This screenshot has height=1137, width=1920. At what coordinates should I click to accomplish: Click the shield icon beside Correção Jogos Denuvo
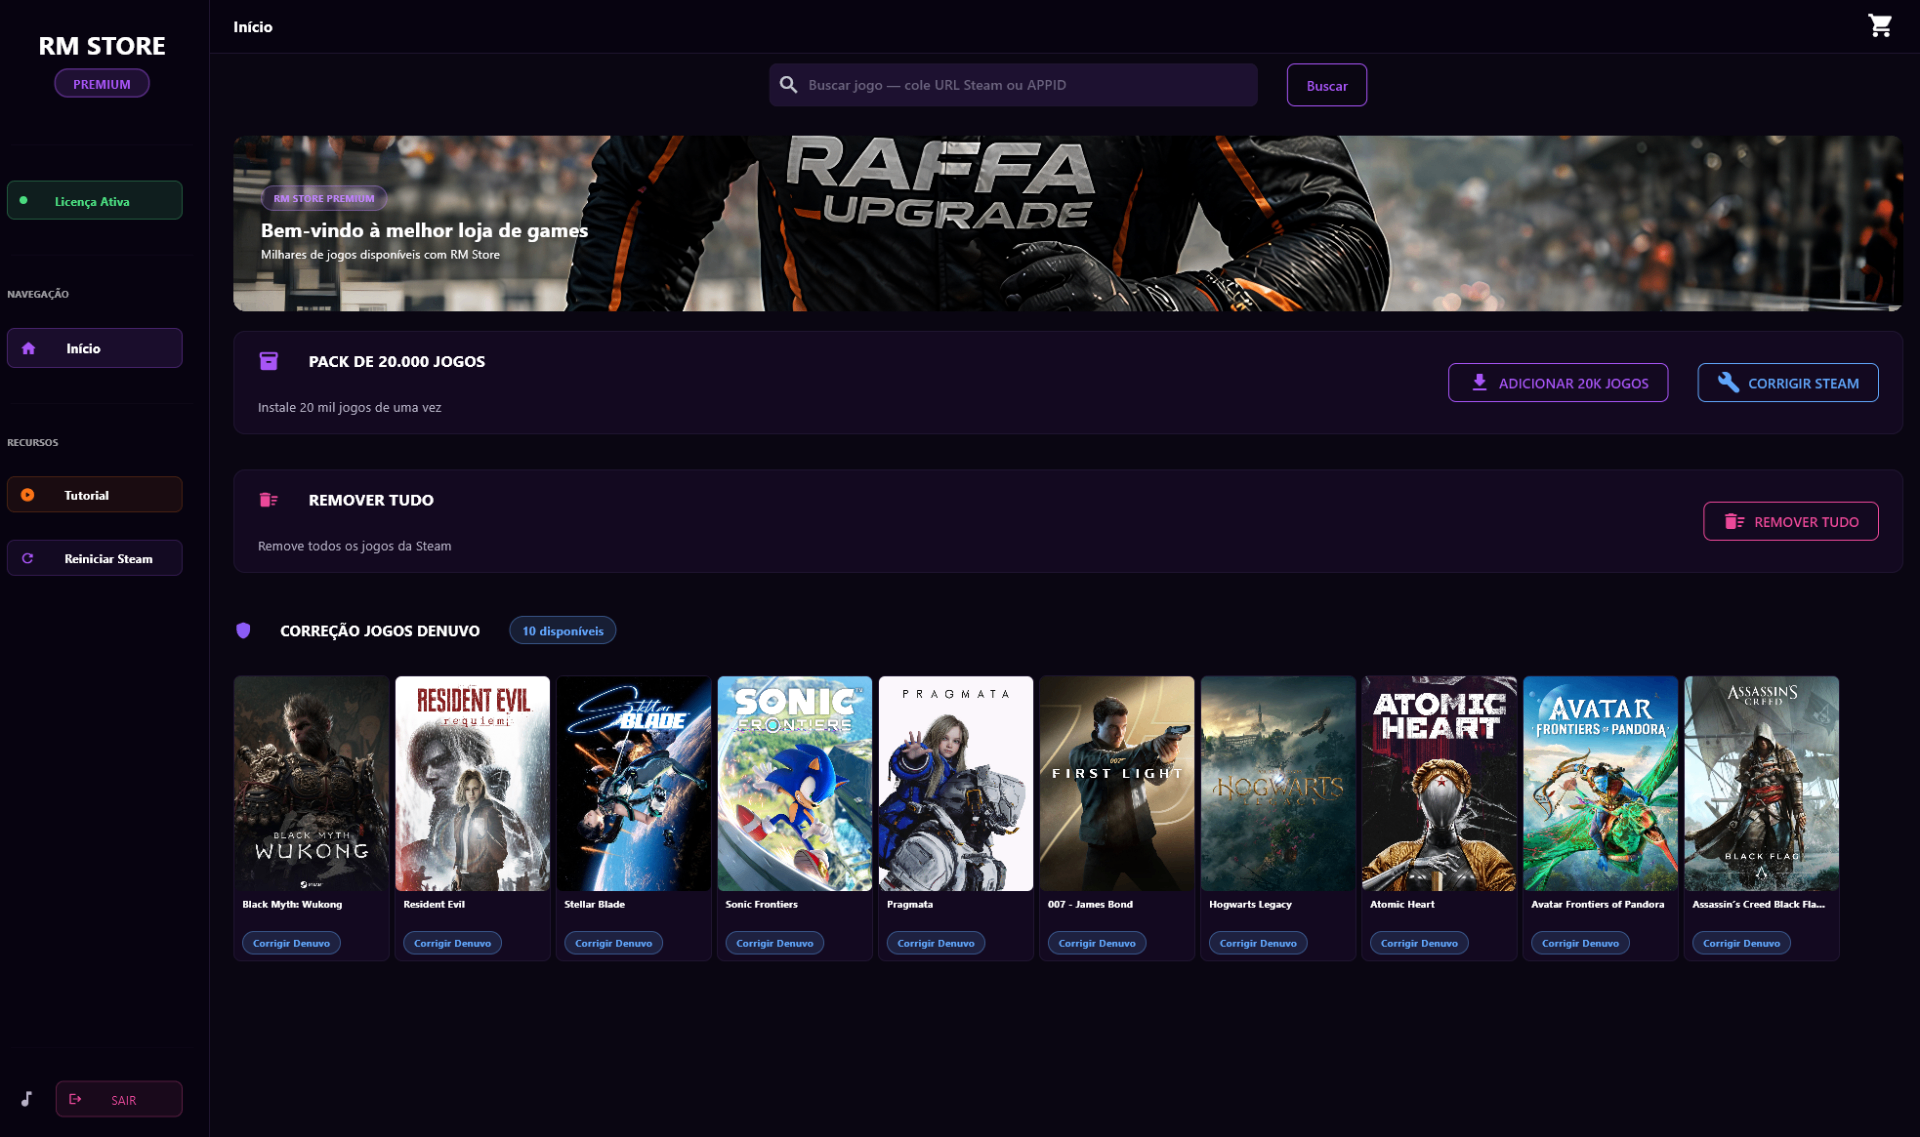243,630
